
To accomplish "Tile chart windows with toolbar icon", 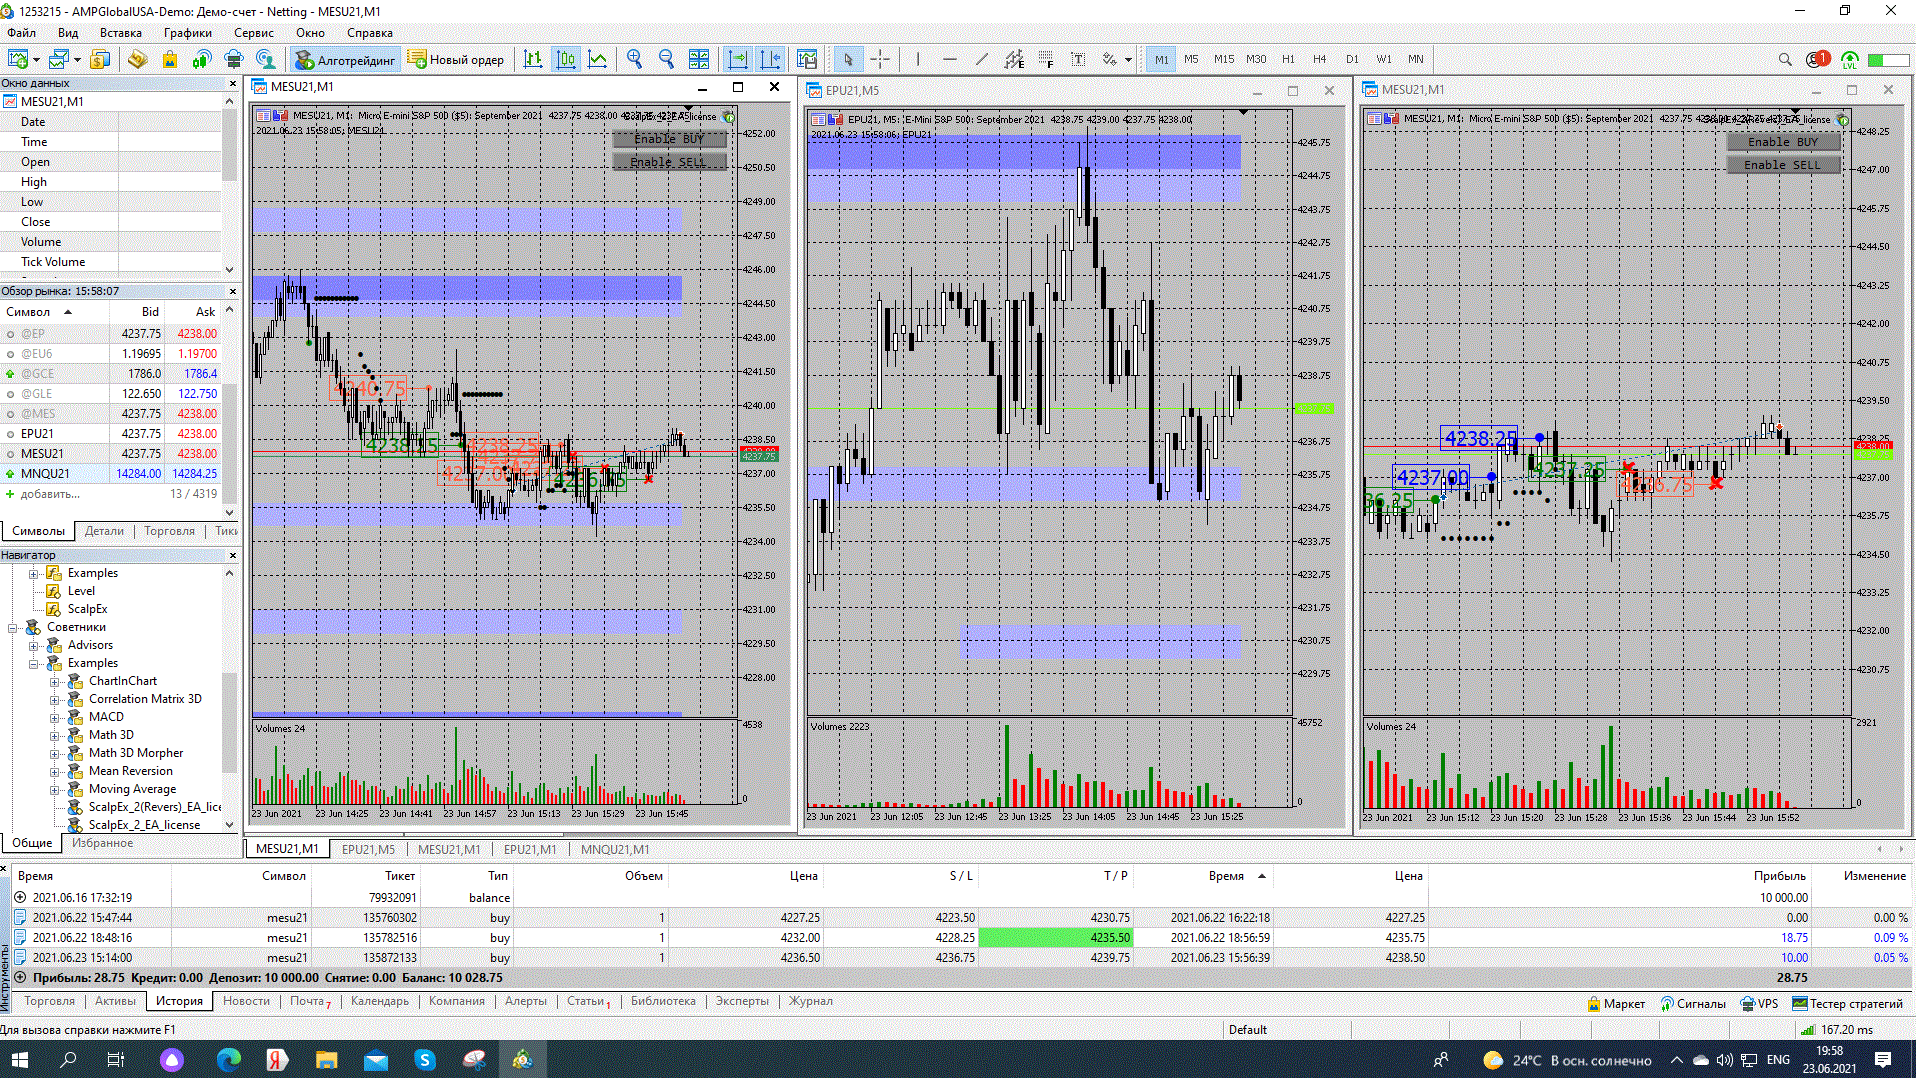I will click(699, 60).
